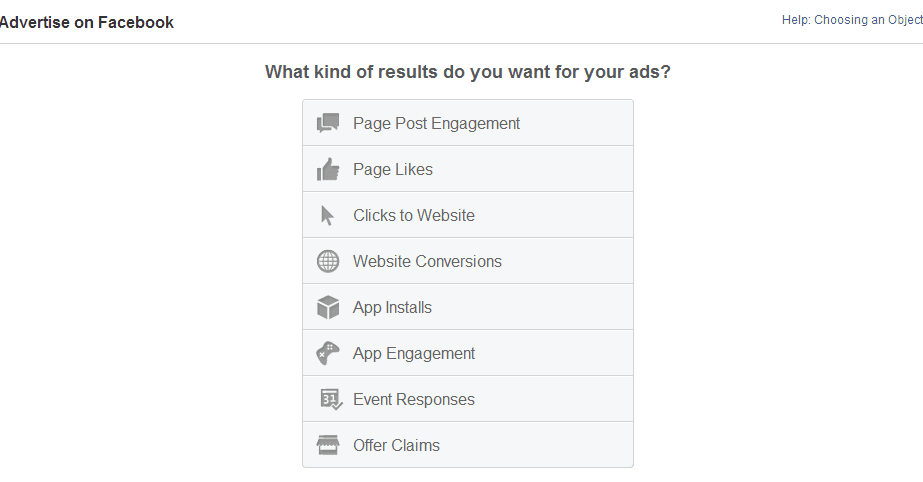
Task: Click the box App Installs icon
Action: (x=328, y=307)
